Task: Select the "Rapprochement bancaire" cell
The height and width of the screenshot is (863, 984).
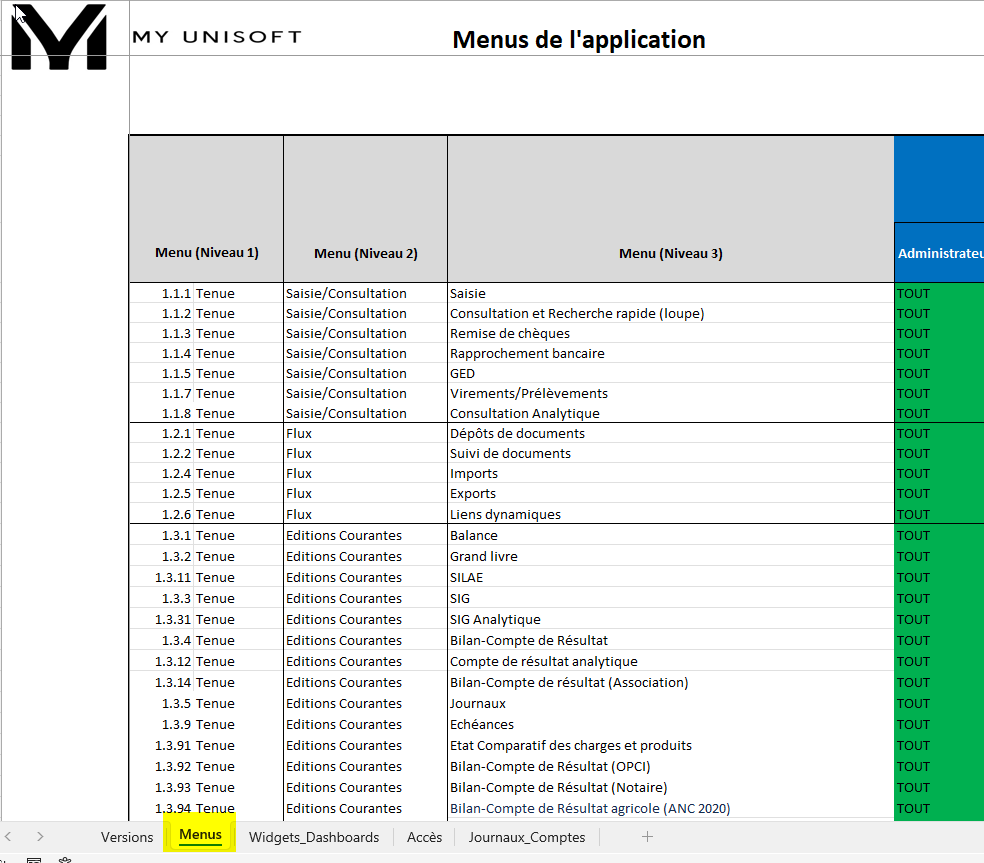Action: click(x=671, y=354)
